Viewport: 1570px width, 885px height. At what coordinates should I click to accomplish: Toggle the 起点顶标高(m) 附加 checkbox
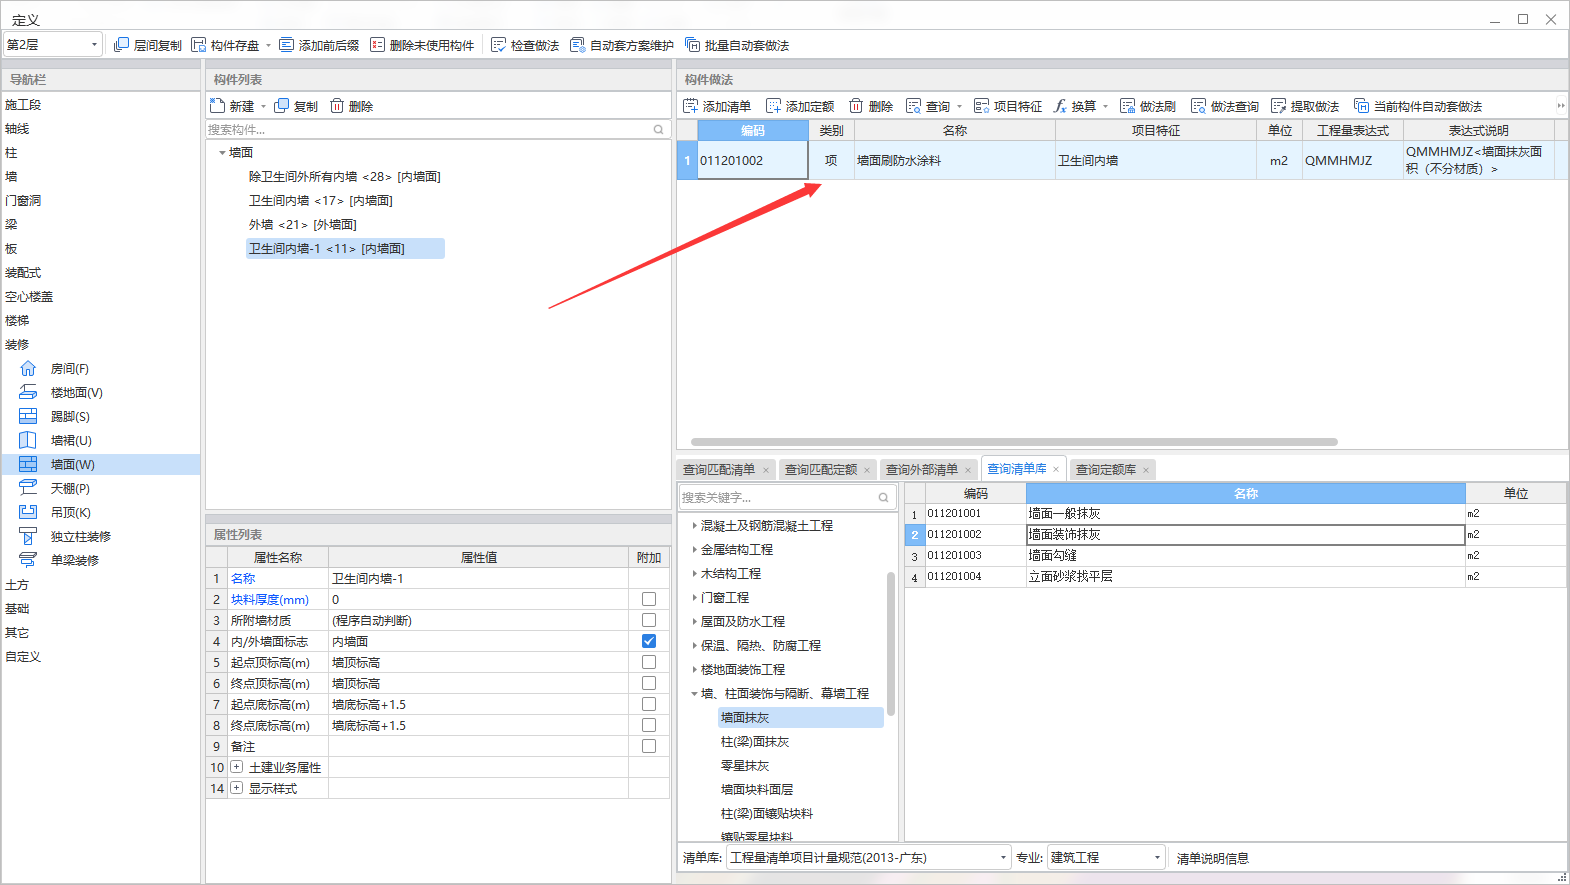pyautogui.click(x=649, y=662)
